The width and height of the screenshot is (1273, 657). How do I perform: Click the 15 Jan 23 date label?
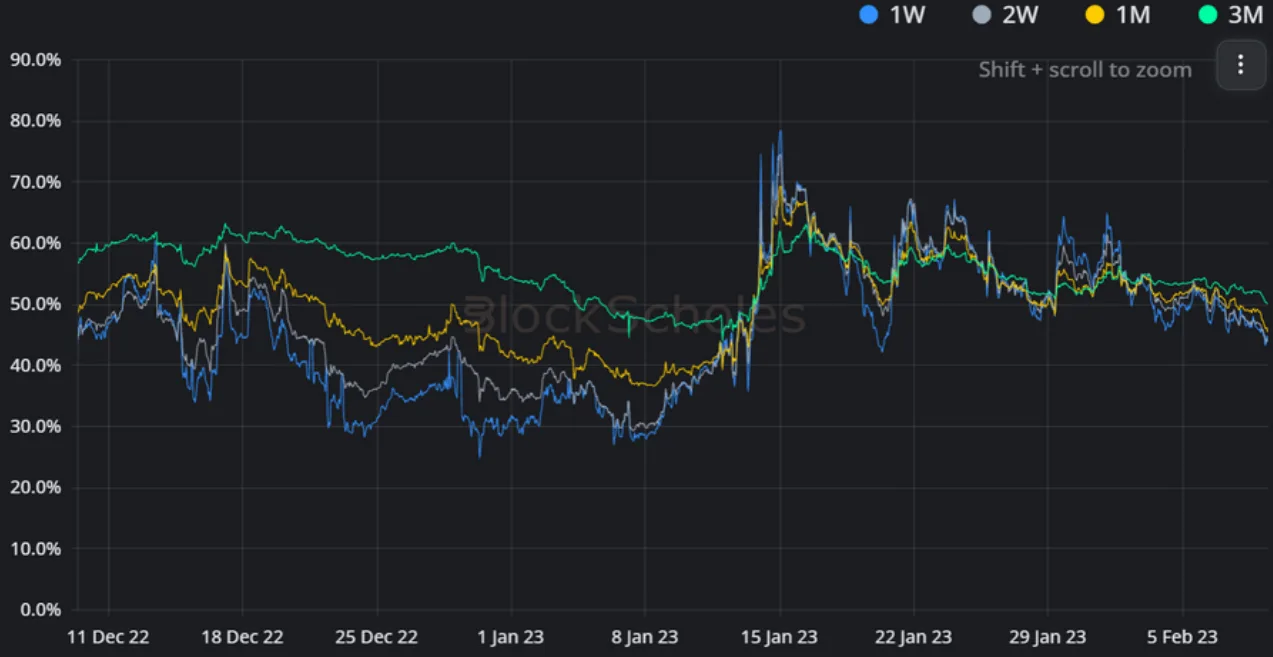[x=780, y=637]
